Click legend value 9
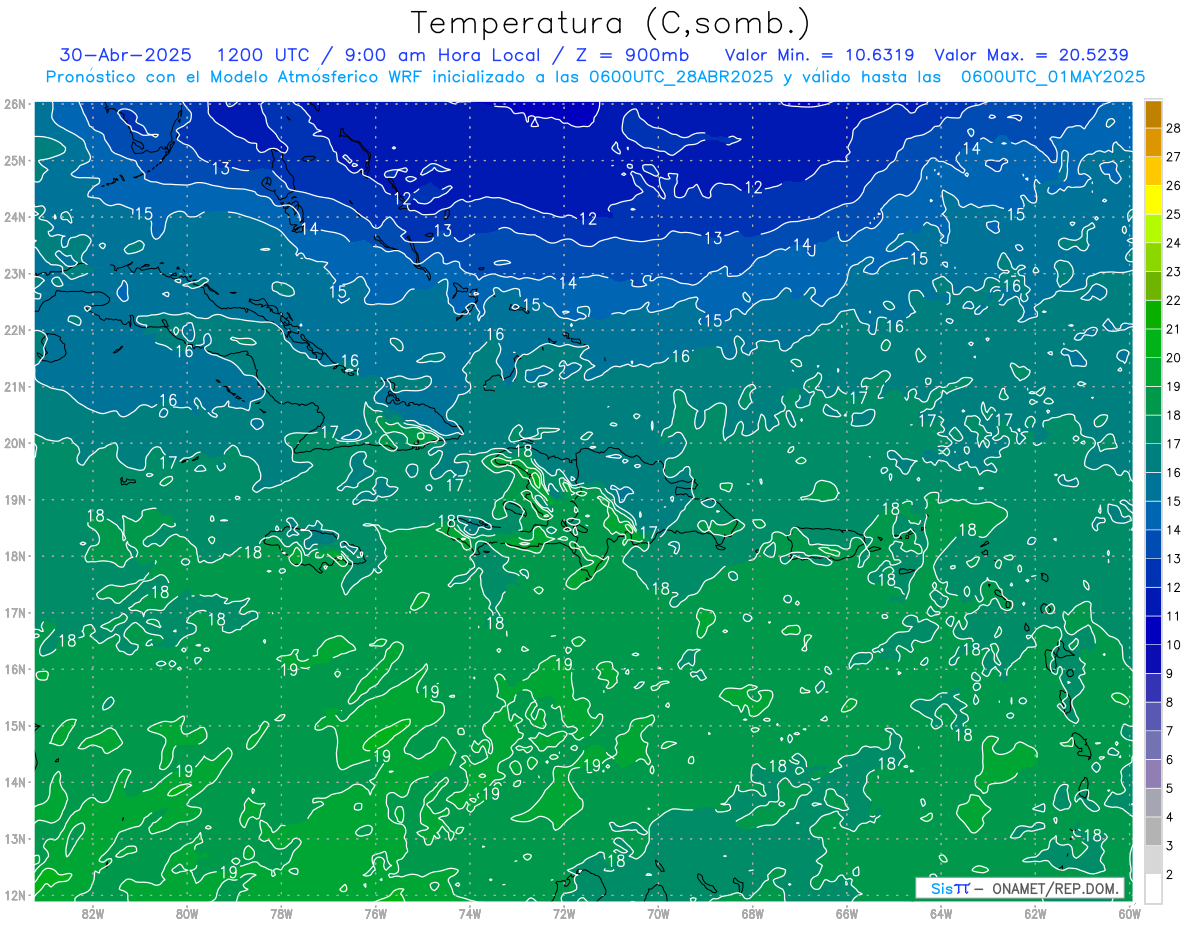 [1170, 673]
